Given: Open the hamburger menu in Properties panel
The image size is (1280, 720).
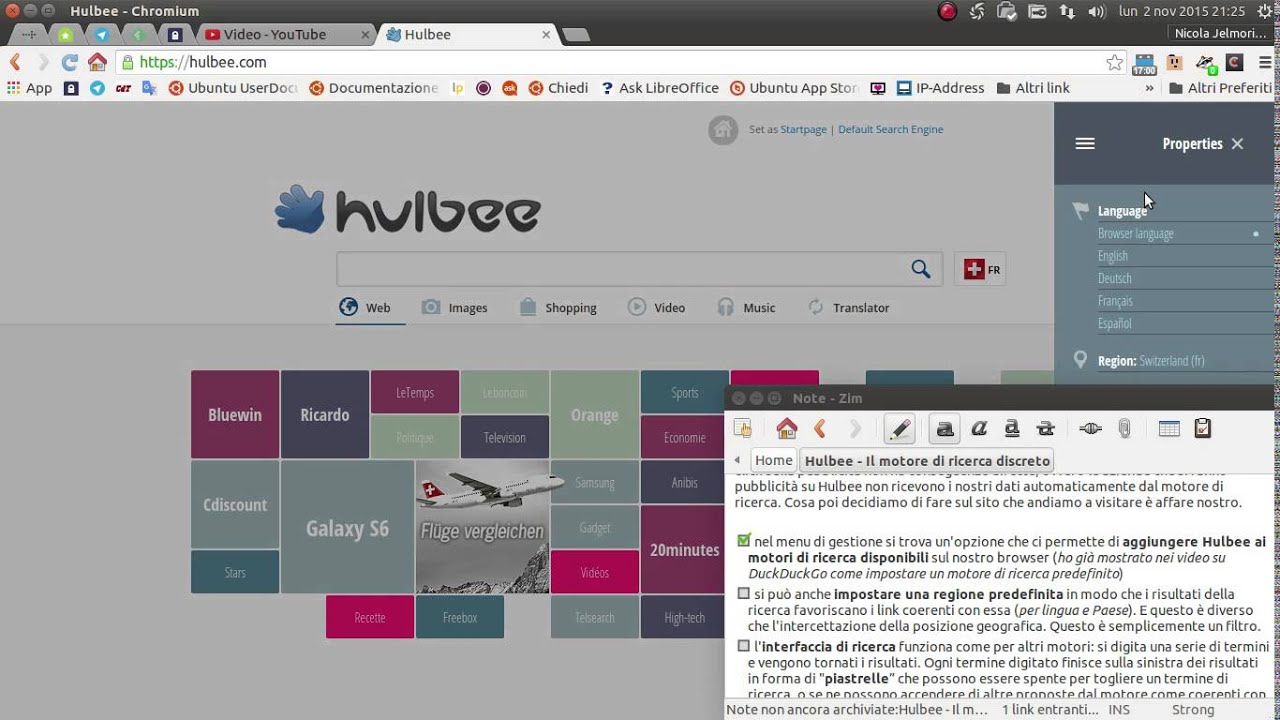Looking at the screenshot, I should click(x=1085, y=144).
